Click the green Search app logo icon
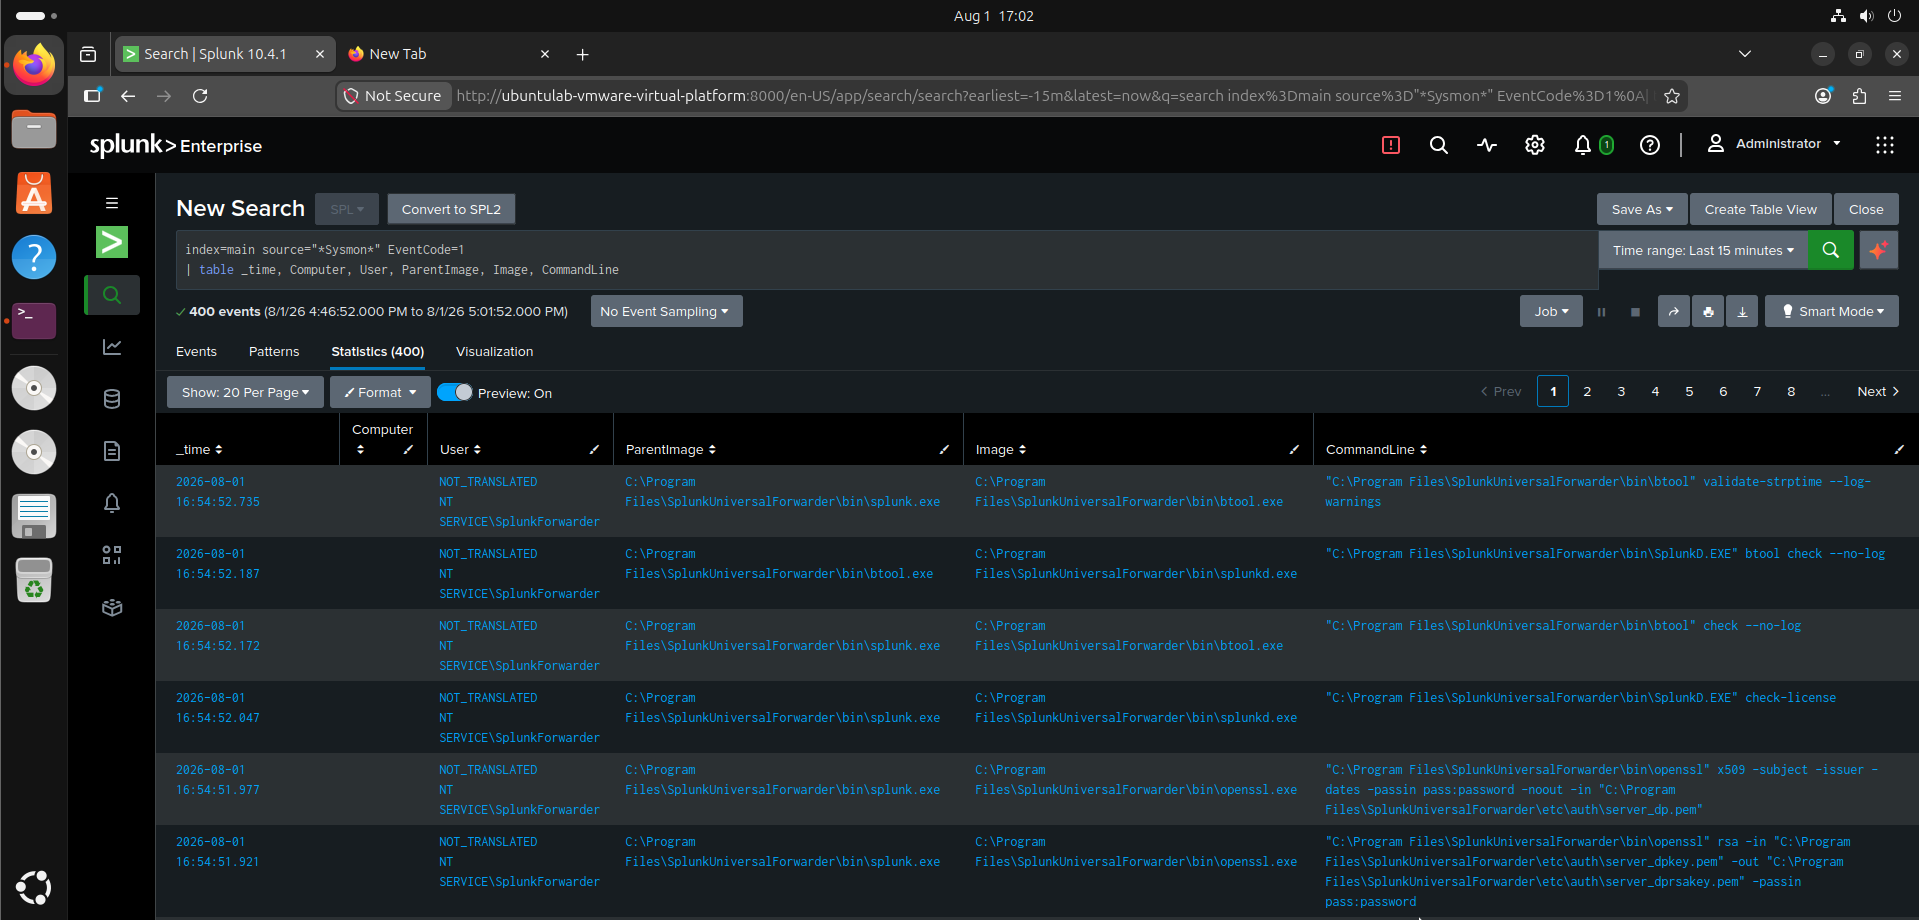Screen dimensions: 1919x920 (x=112, y=242)
